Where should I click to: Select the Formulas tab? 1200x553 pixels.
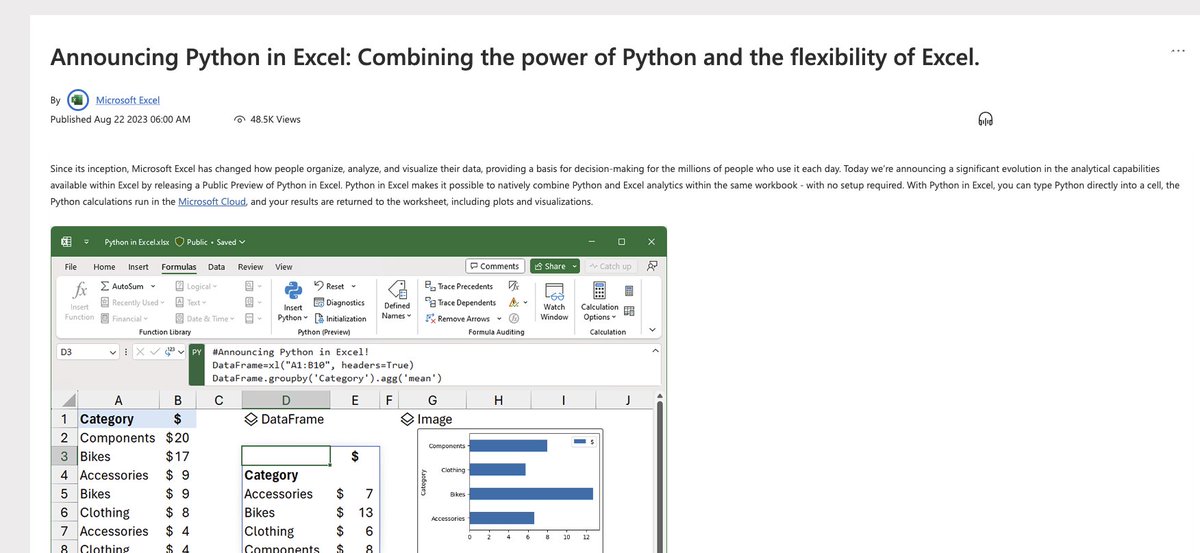pyautogui.click(x=179, y=267)
